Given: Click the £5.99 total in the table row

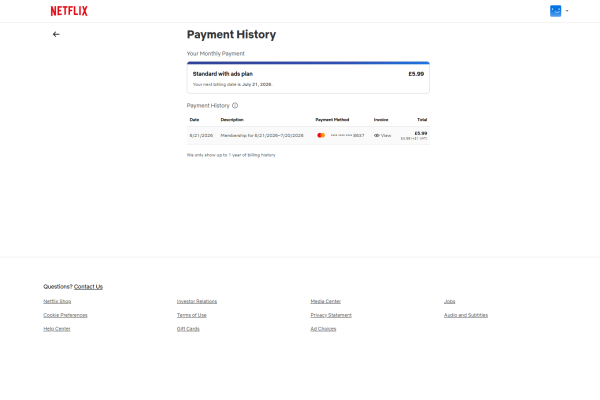Looking at the screenshot, I should [421, 133].
